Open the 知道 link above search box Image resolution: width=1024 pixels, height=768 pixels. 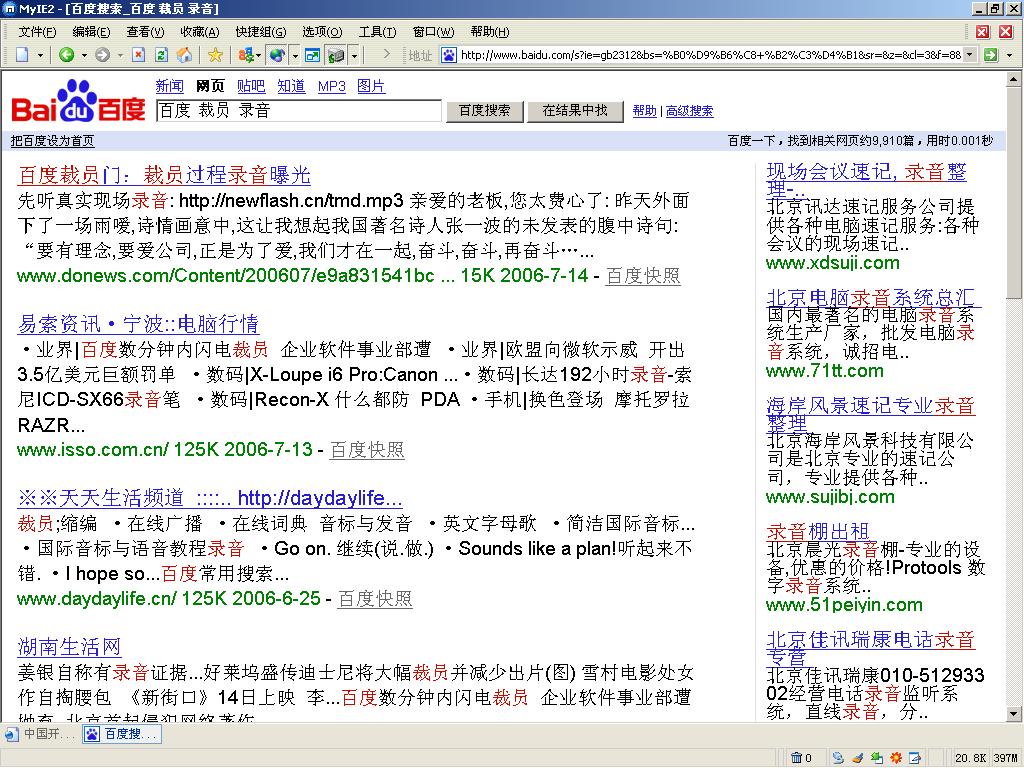pyautogui.click(x=291, y=86)
